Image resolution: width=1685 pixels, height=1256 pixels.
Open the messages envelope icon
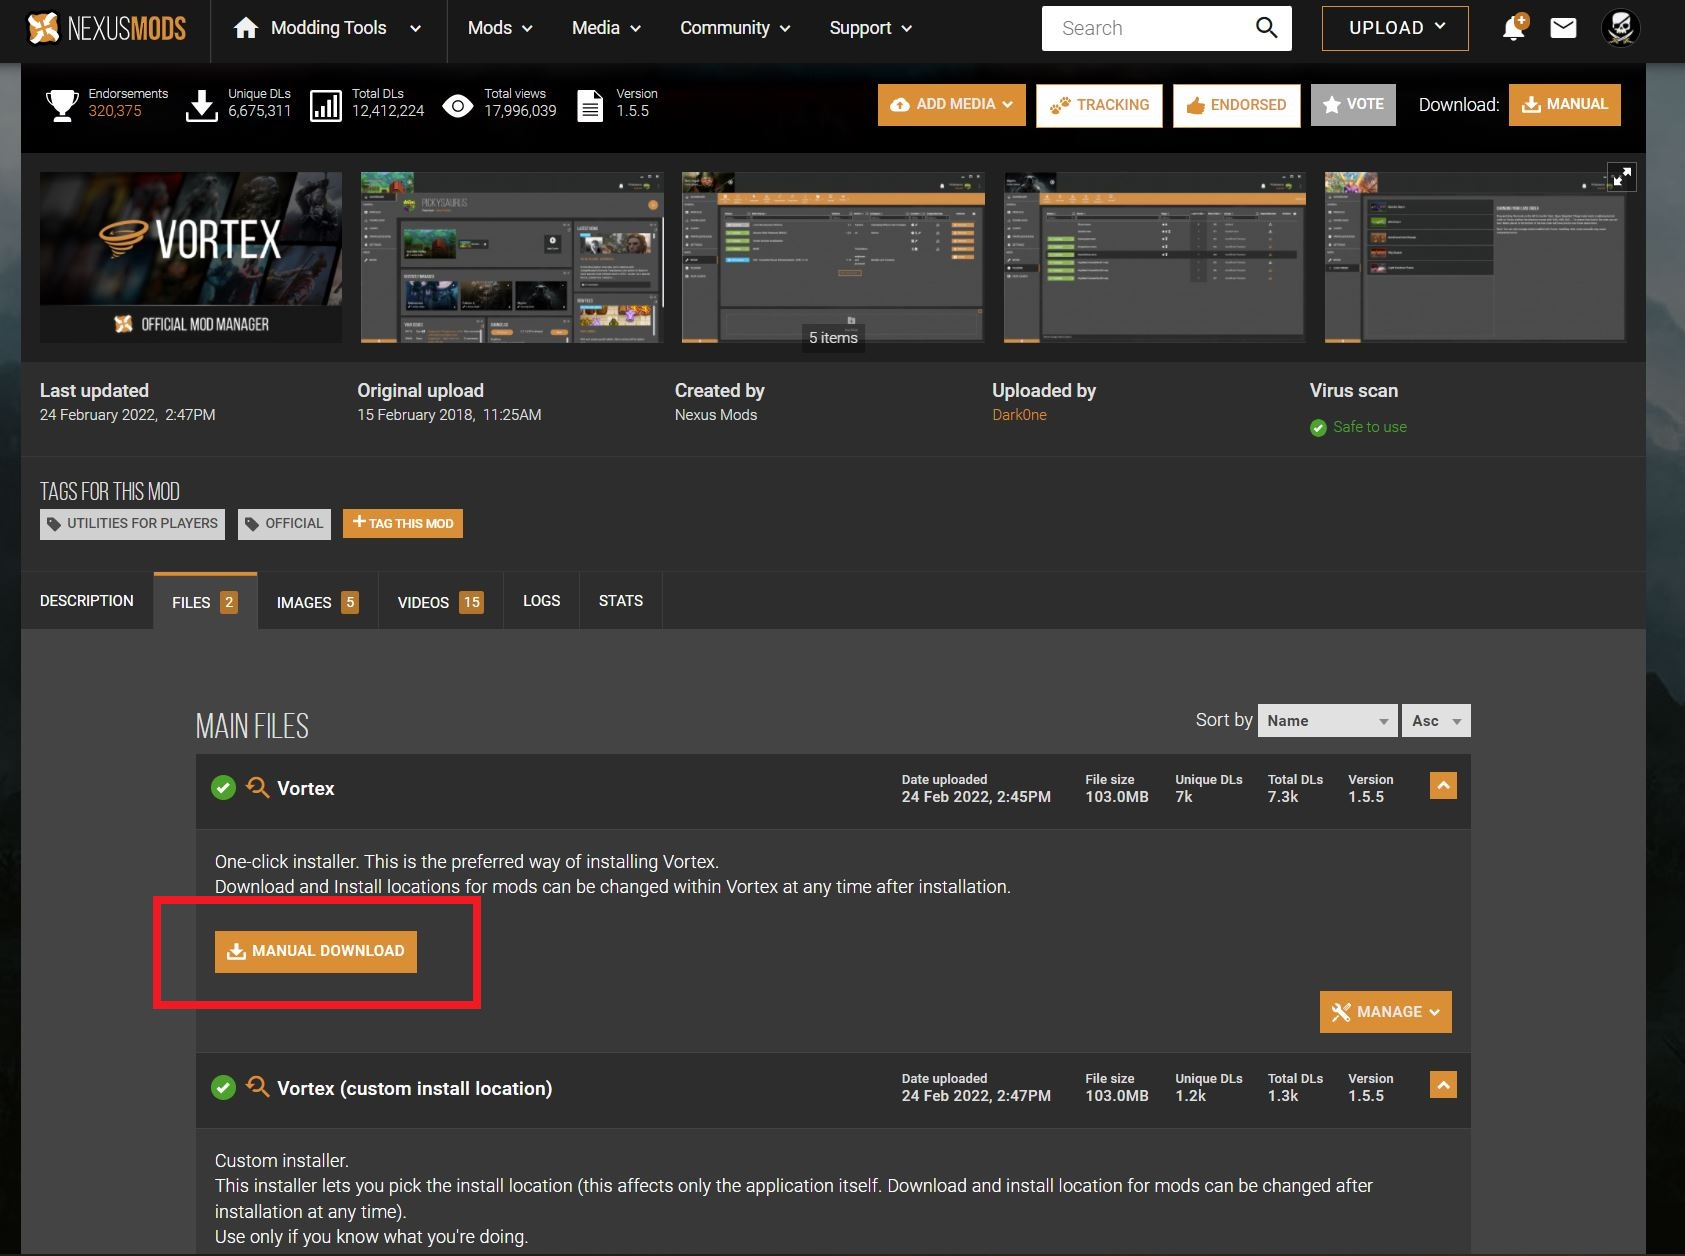(1563, 28)
